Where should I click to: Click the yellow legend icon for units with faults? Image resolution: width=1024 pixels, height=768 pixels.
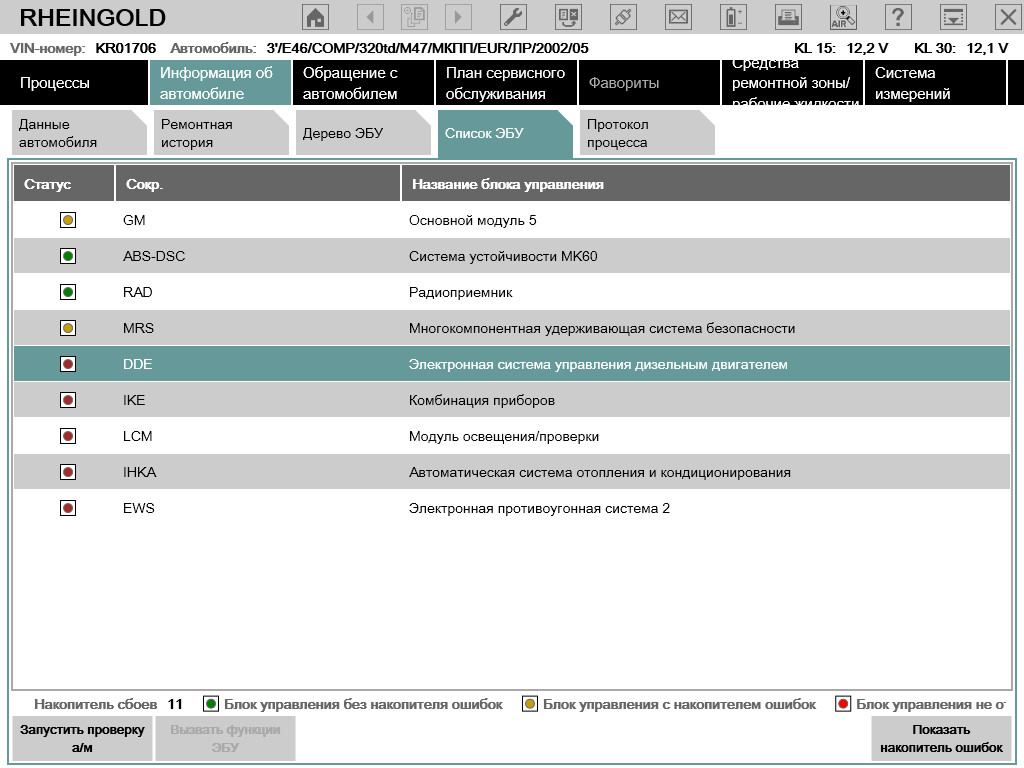pos(530,704)
